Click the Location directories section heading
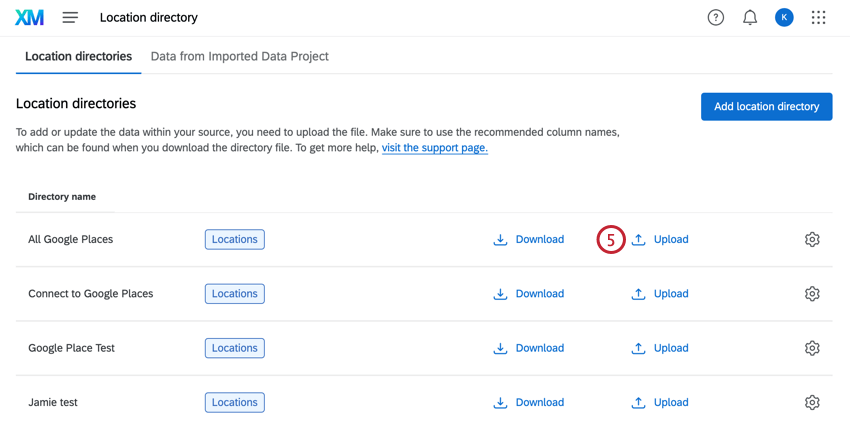The width and height of the screenshot is (850, 423). coord(76,103)
